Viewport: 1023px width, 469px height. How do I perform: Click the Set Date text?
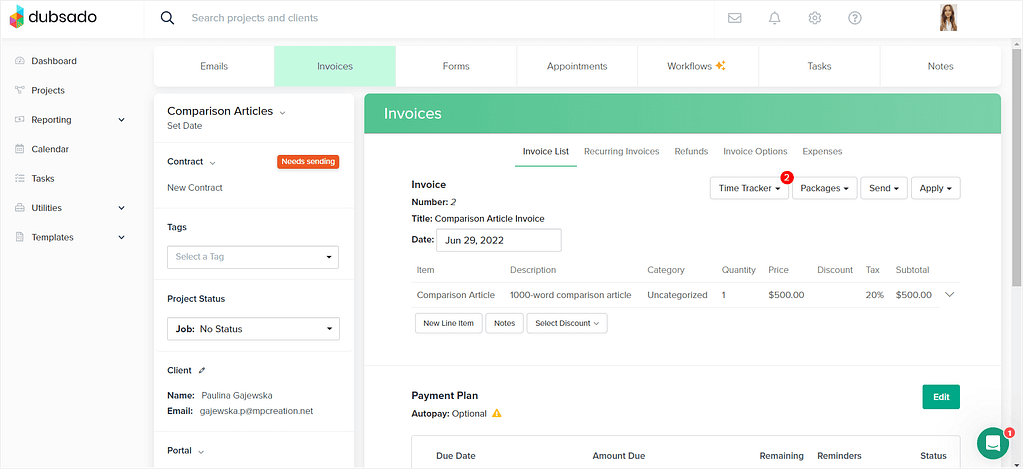[x=185, y=126]
